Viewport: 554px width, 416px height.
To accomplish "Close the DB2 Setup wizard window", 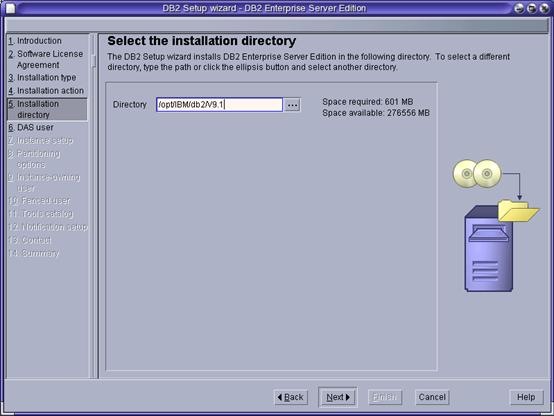I will pos(544,8).
